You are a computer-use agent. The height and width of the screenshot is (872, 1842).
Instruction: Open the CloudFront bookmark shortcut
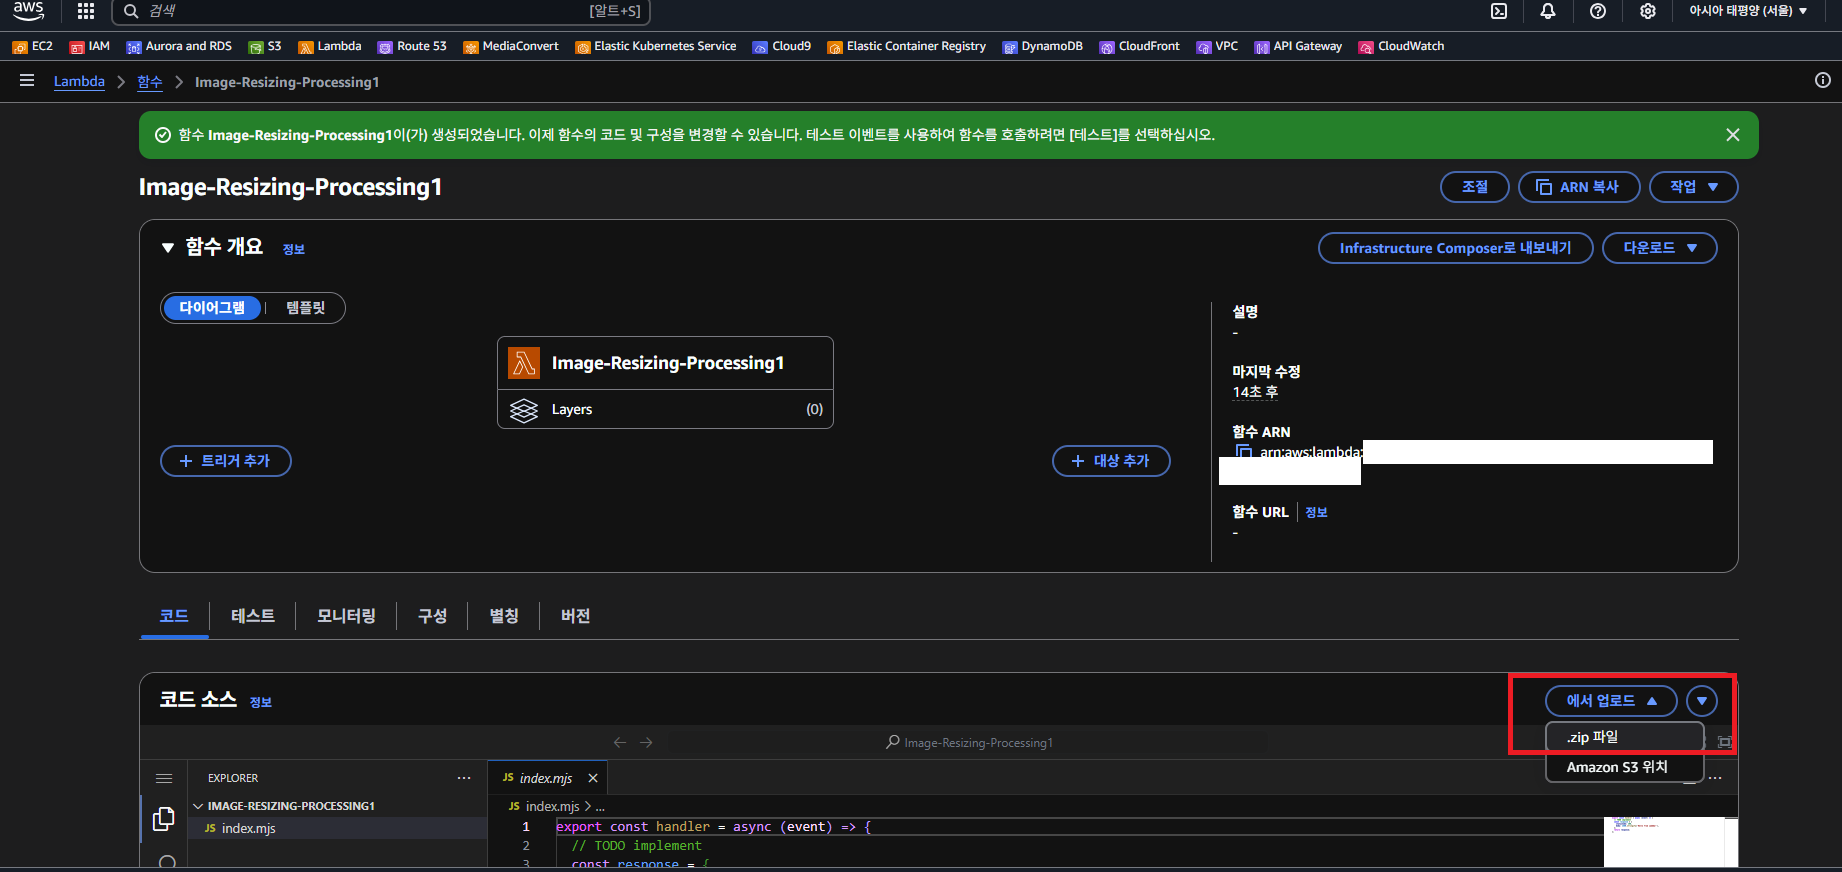pyautogui.click(x=1140, y=46)
